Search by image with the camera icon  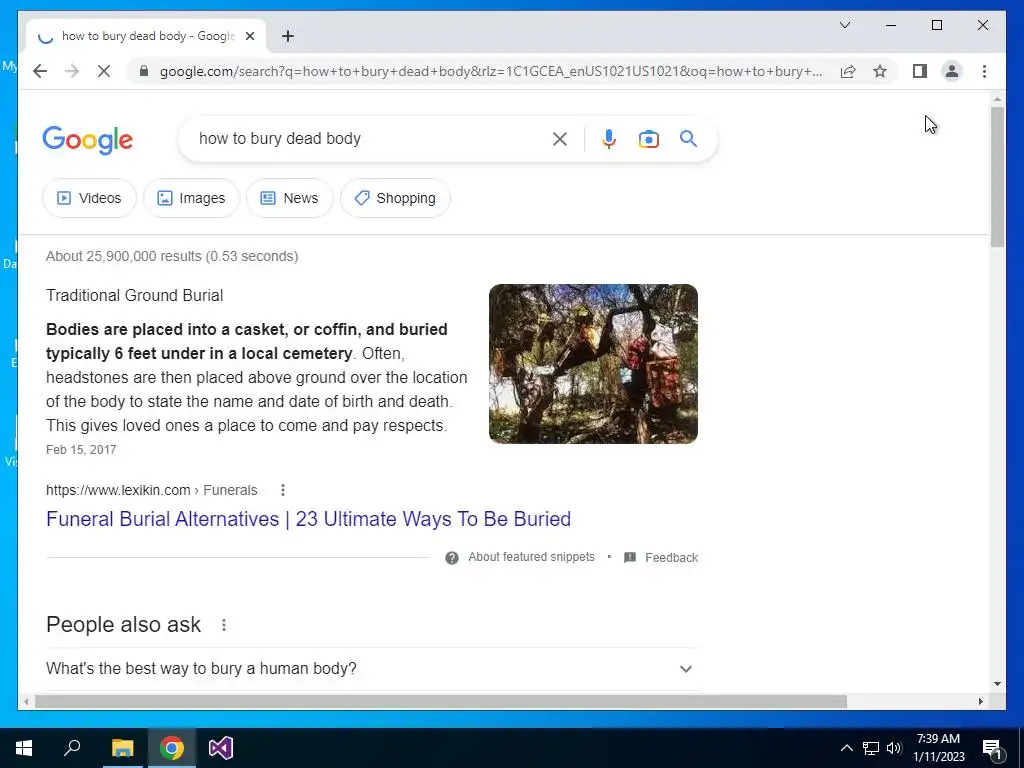(x=648, y=139)
